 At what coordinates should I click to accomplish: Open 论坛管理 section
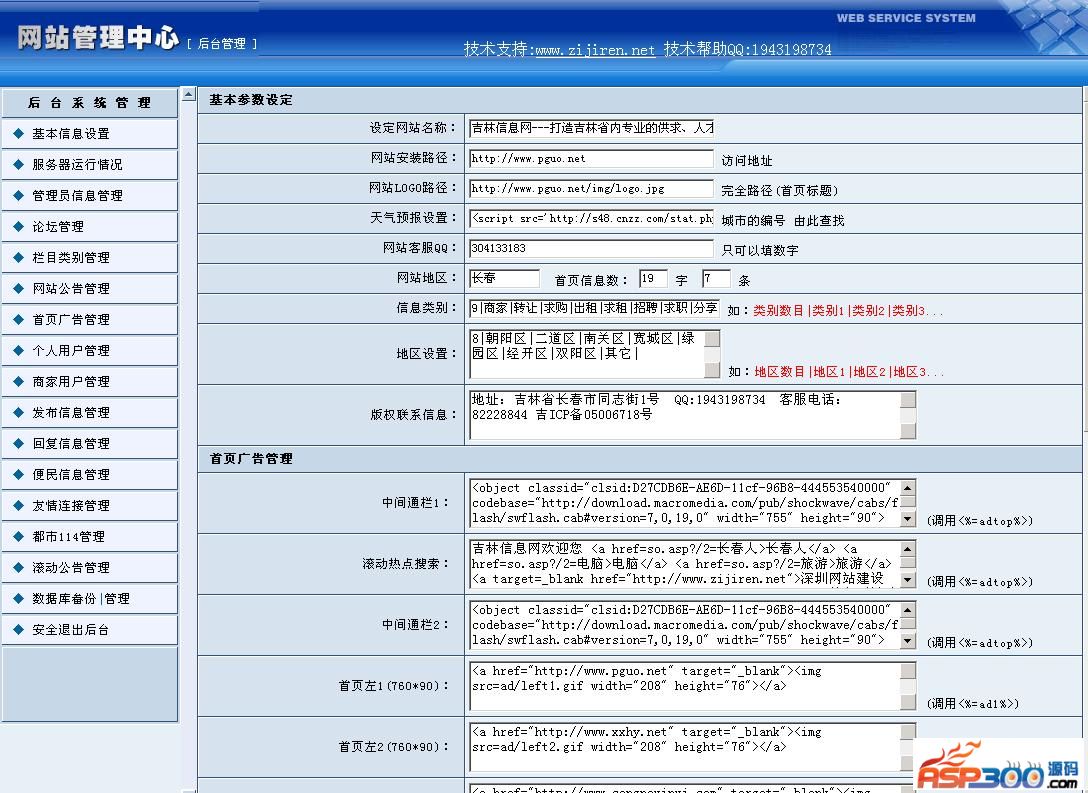point(58,227)
